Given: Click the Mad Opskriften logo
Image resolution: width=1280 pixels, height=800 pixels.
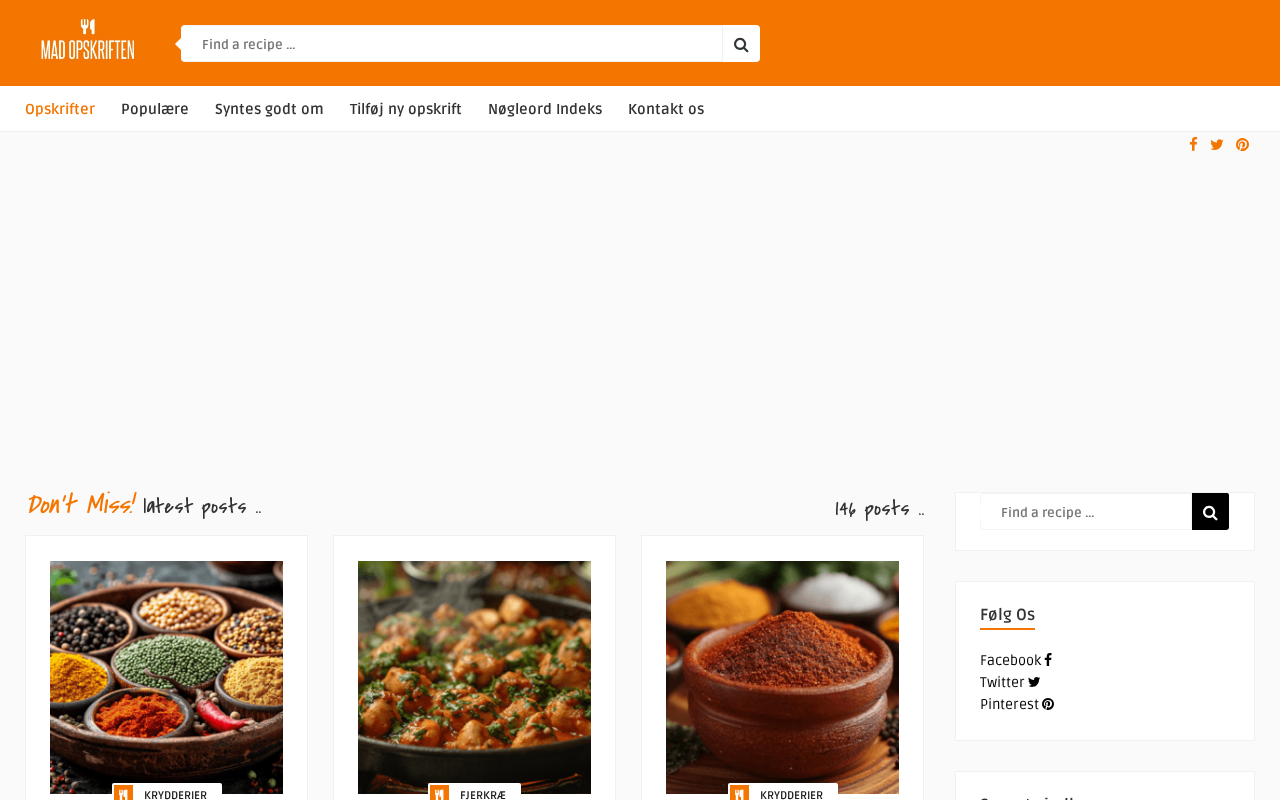Looking at the screenshot, I should click(88, 41).
